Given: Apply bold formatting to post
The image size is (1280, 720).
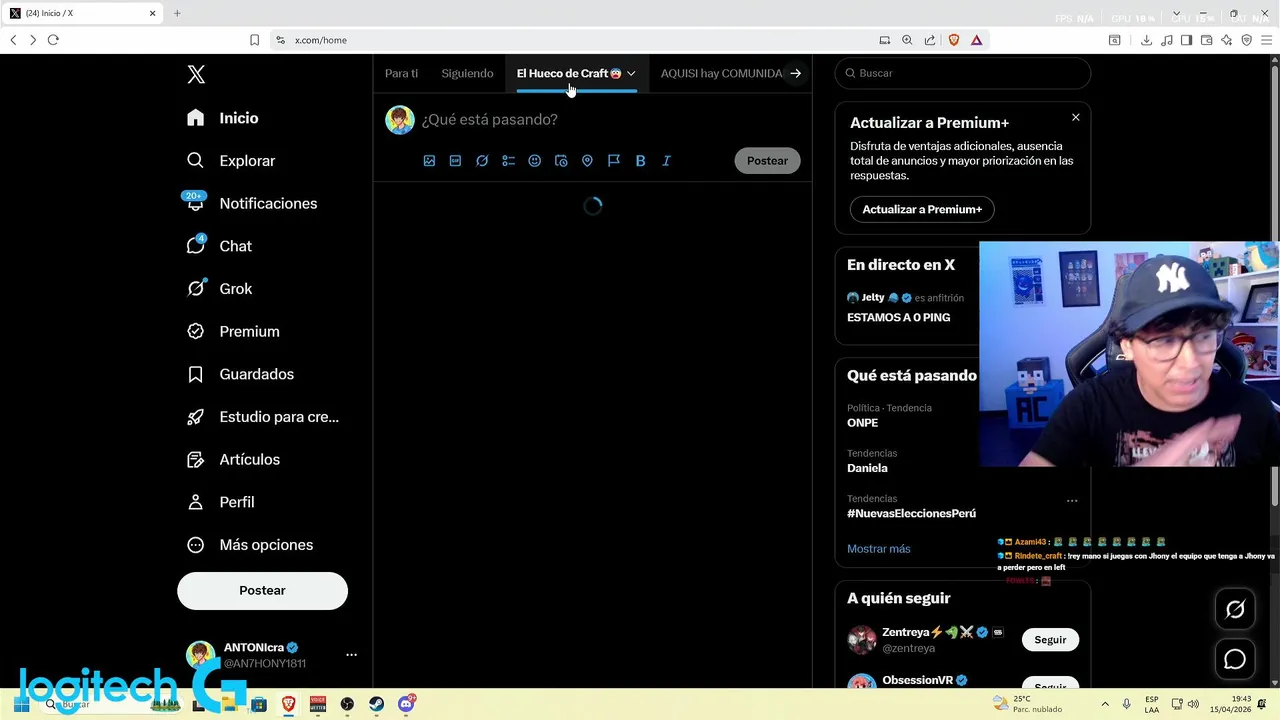Looking at the screenshot, I should 640,161.
